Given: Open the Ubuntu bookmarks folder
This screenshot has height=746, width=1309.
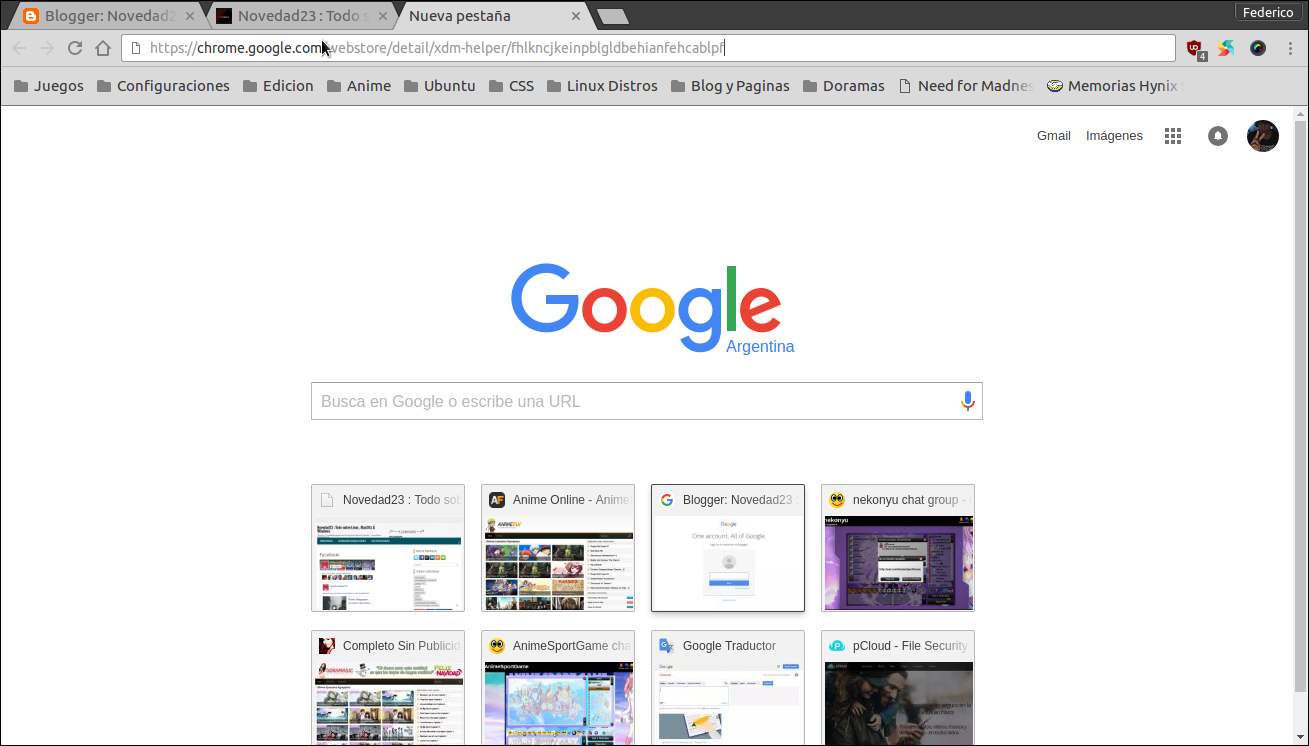Looking at the screenshot, I should (439, 86).
